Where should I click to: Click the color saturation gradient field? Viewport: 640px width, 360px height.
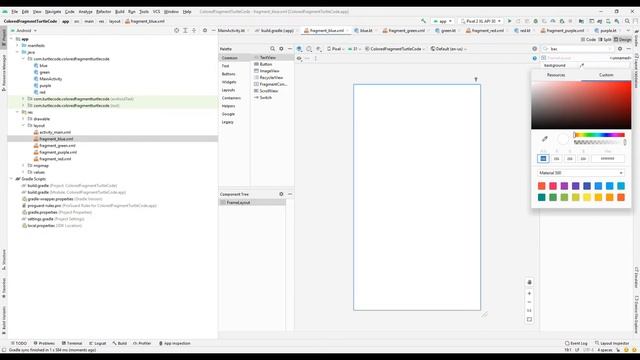[581, 105]
